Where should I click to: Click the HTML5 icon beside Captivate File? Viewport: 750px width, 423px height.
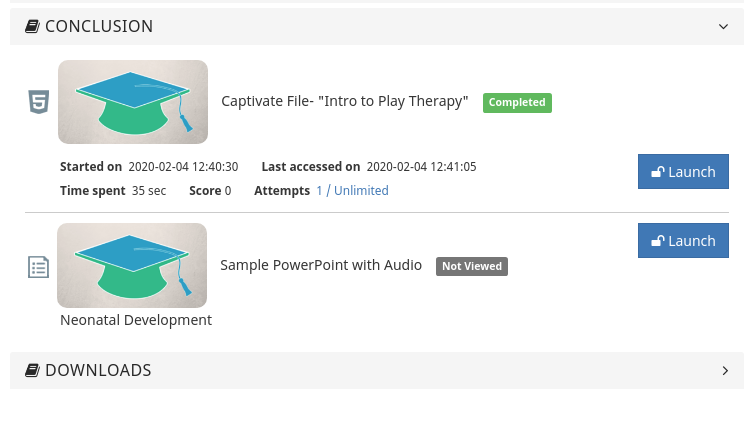(38, 102)
